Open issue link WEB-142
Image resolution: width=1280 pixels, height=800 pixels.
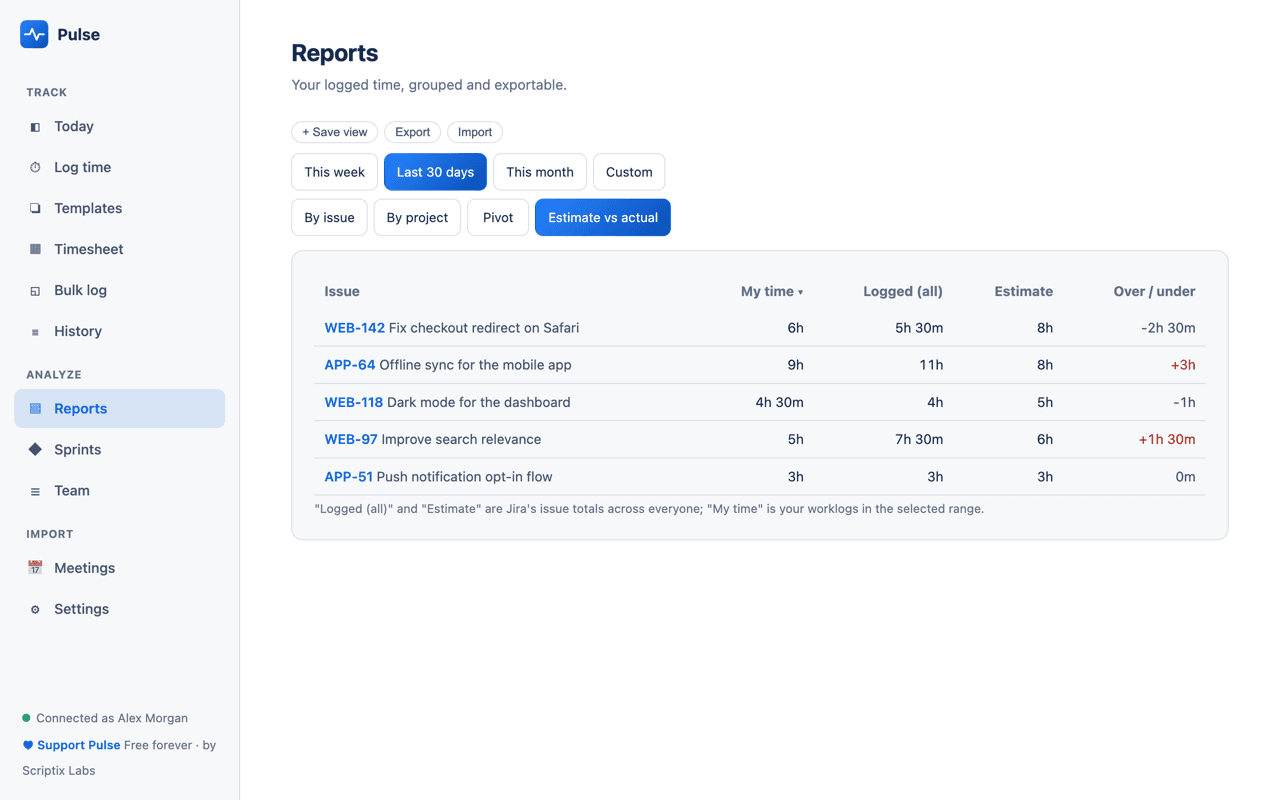coord(354,328)
